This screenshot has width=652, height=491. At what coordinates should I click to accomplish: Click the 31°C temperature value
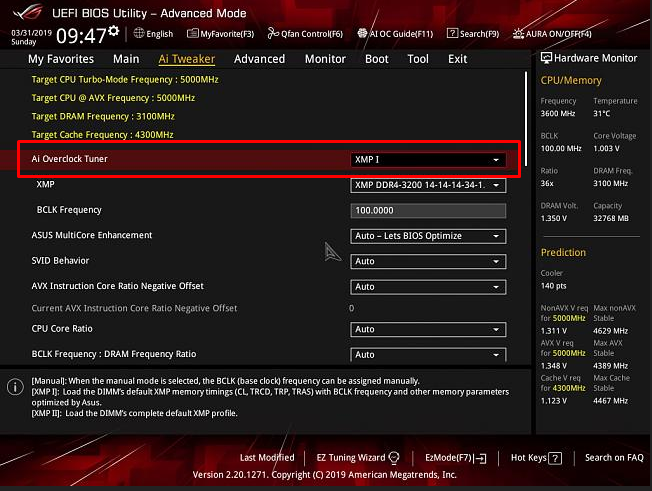click(601, 113)
